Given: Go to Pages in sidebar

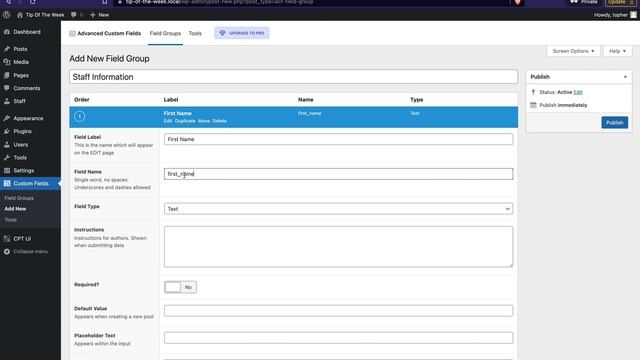Looking at the screenshot, I should [x=21, y=75].
